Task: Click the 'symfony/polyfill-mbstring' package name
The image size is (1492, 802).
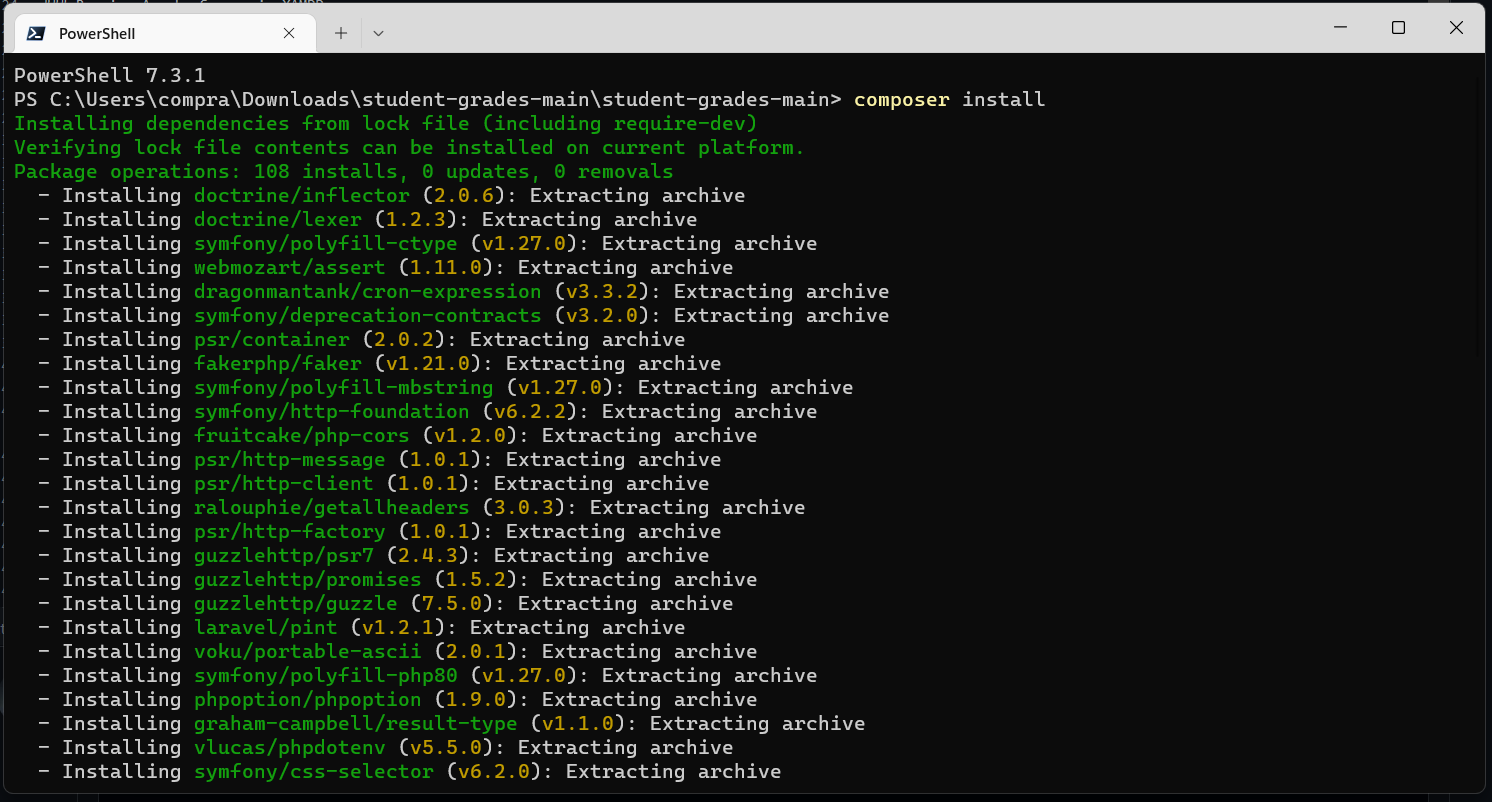Action: [344, 387]
